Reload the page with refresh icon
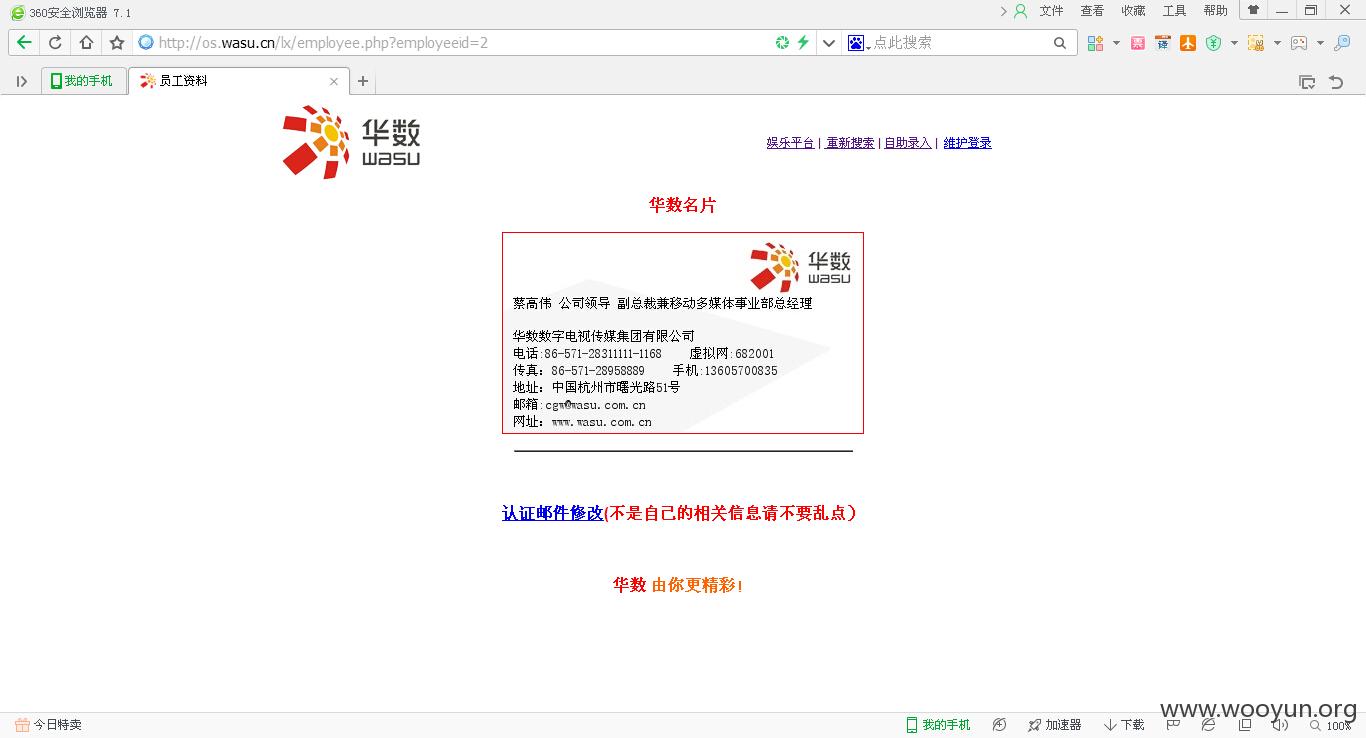 [x=55, y=43]
